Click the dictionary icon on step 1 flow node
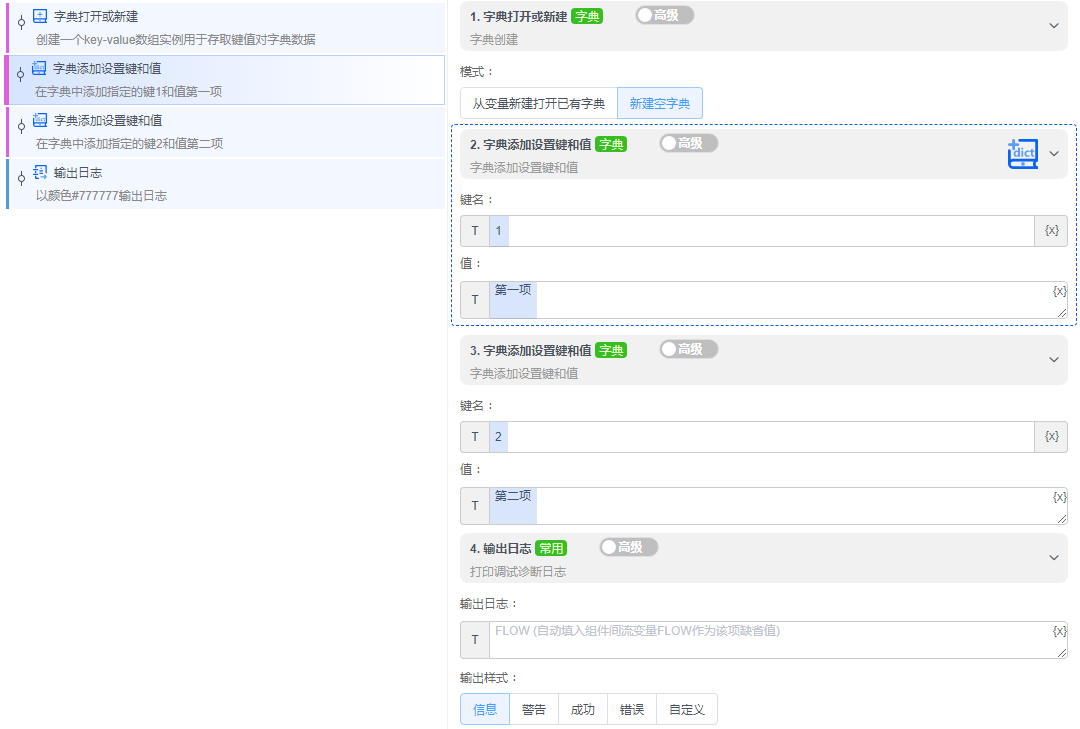The image size is (1080, 729). (x=40, y=16)
